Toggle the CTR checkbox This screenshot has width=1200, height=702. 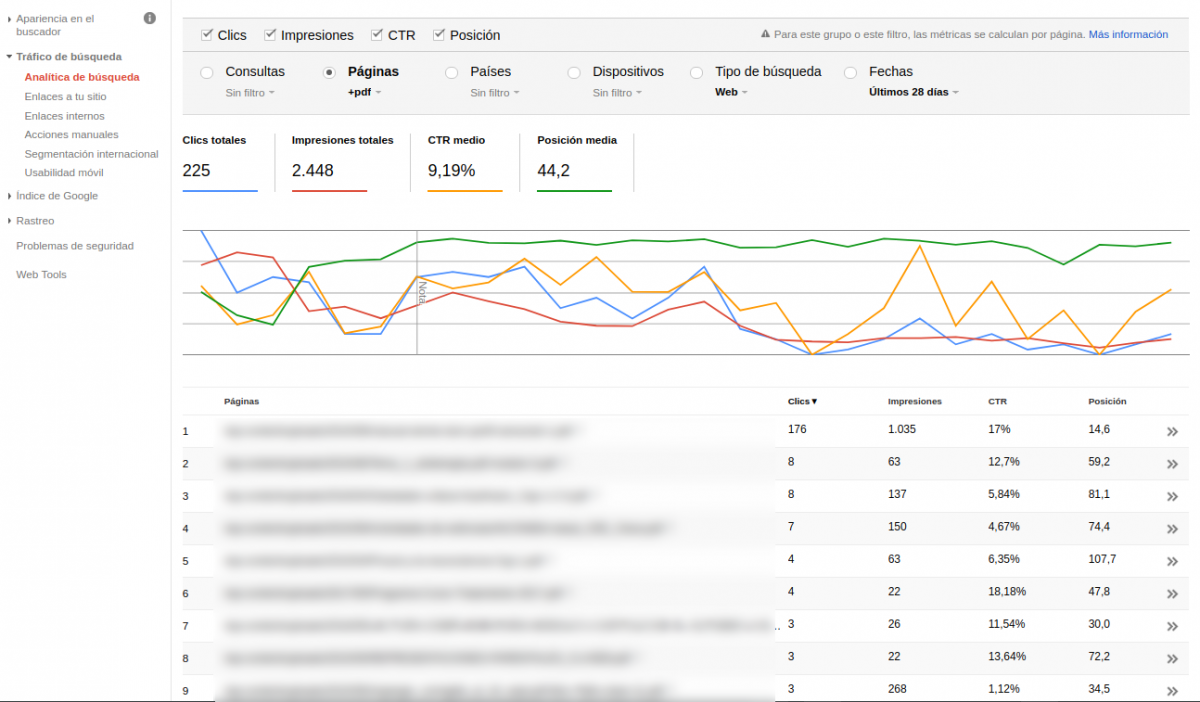(x=377, y=35)
